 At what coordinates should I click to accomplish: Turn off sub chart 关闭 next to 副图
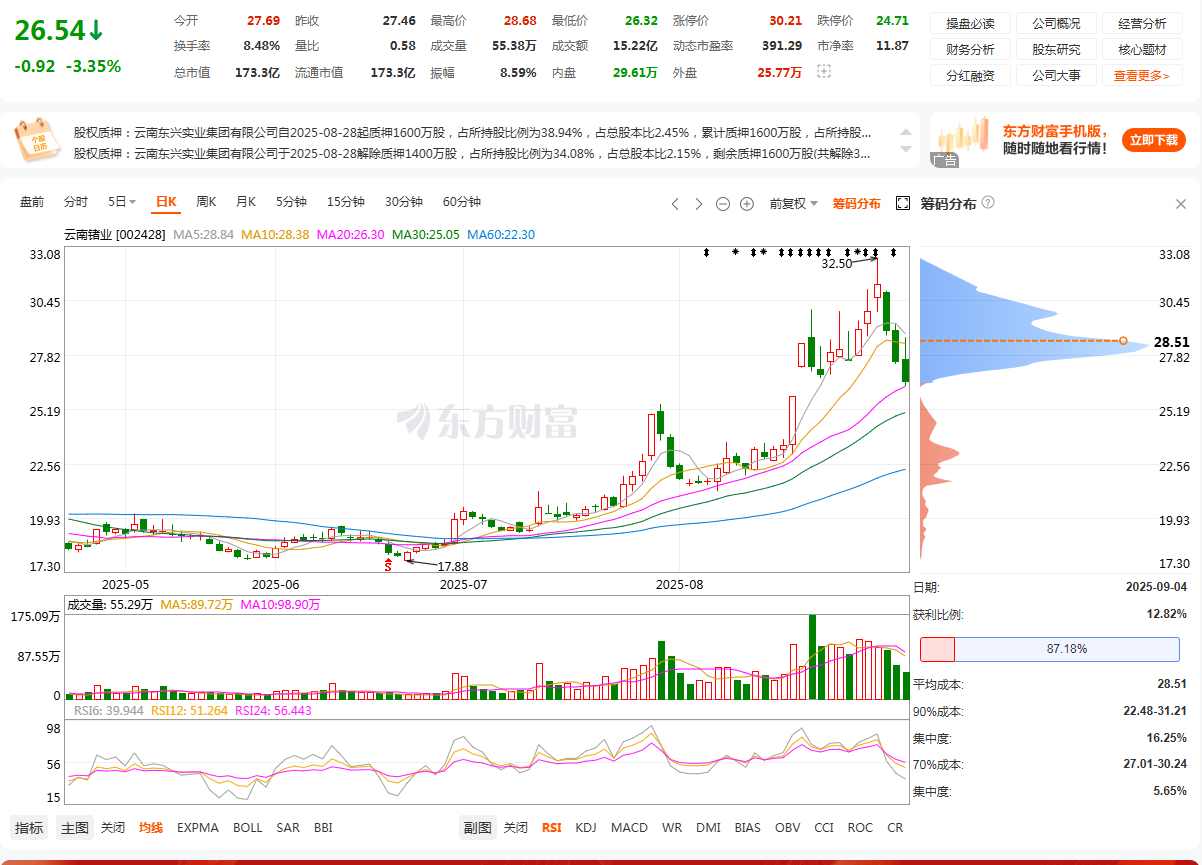click(x=515, y=828)
